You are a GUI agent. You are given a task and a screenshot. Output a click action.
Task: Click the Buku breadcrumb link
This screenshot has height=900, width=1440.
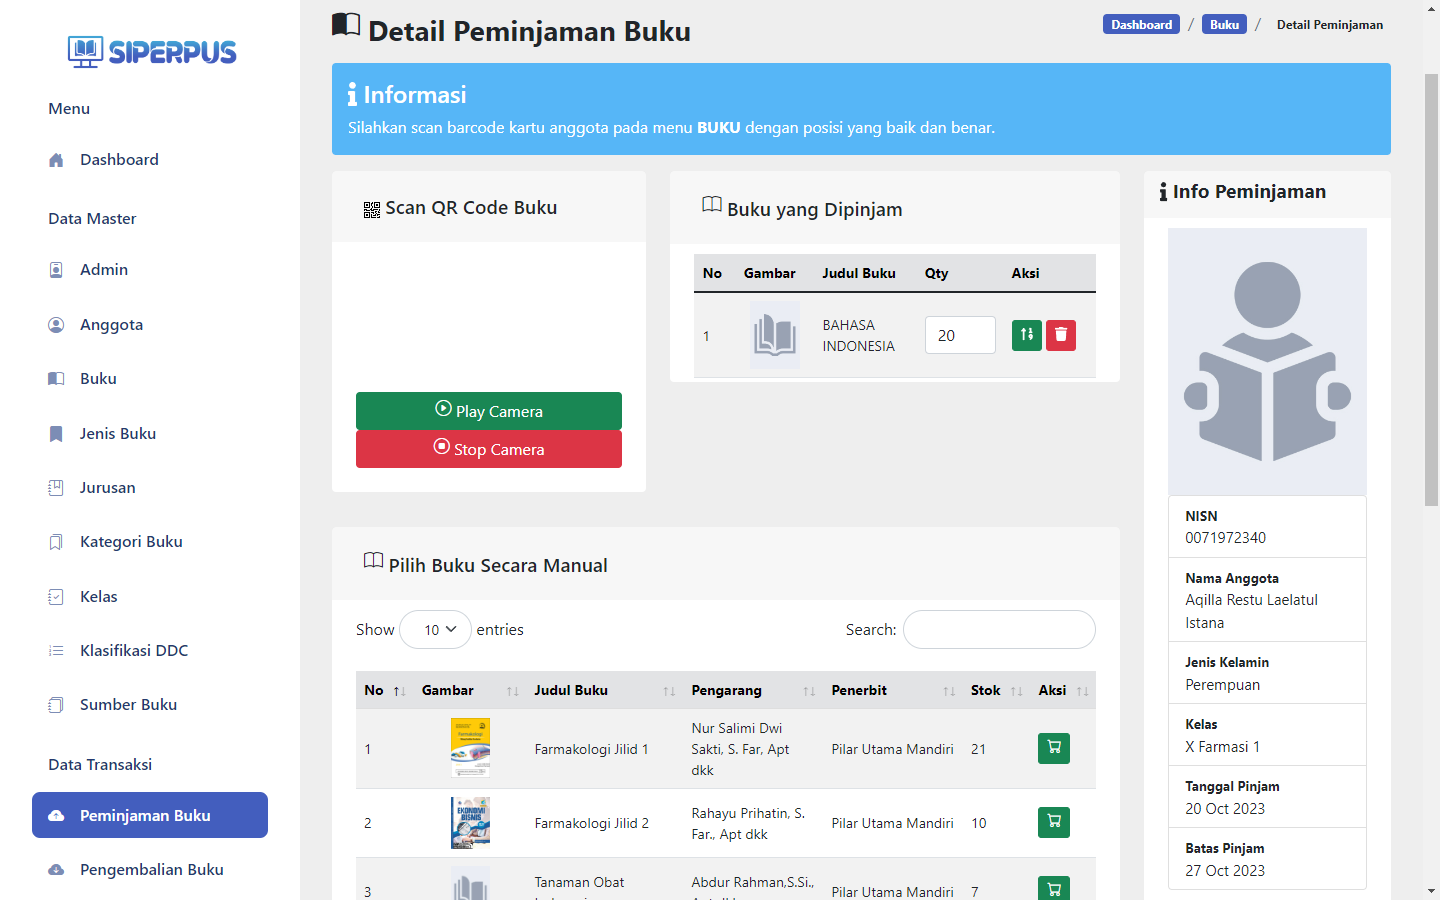1224,25
